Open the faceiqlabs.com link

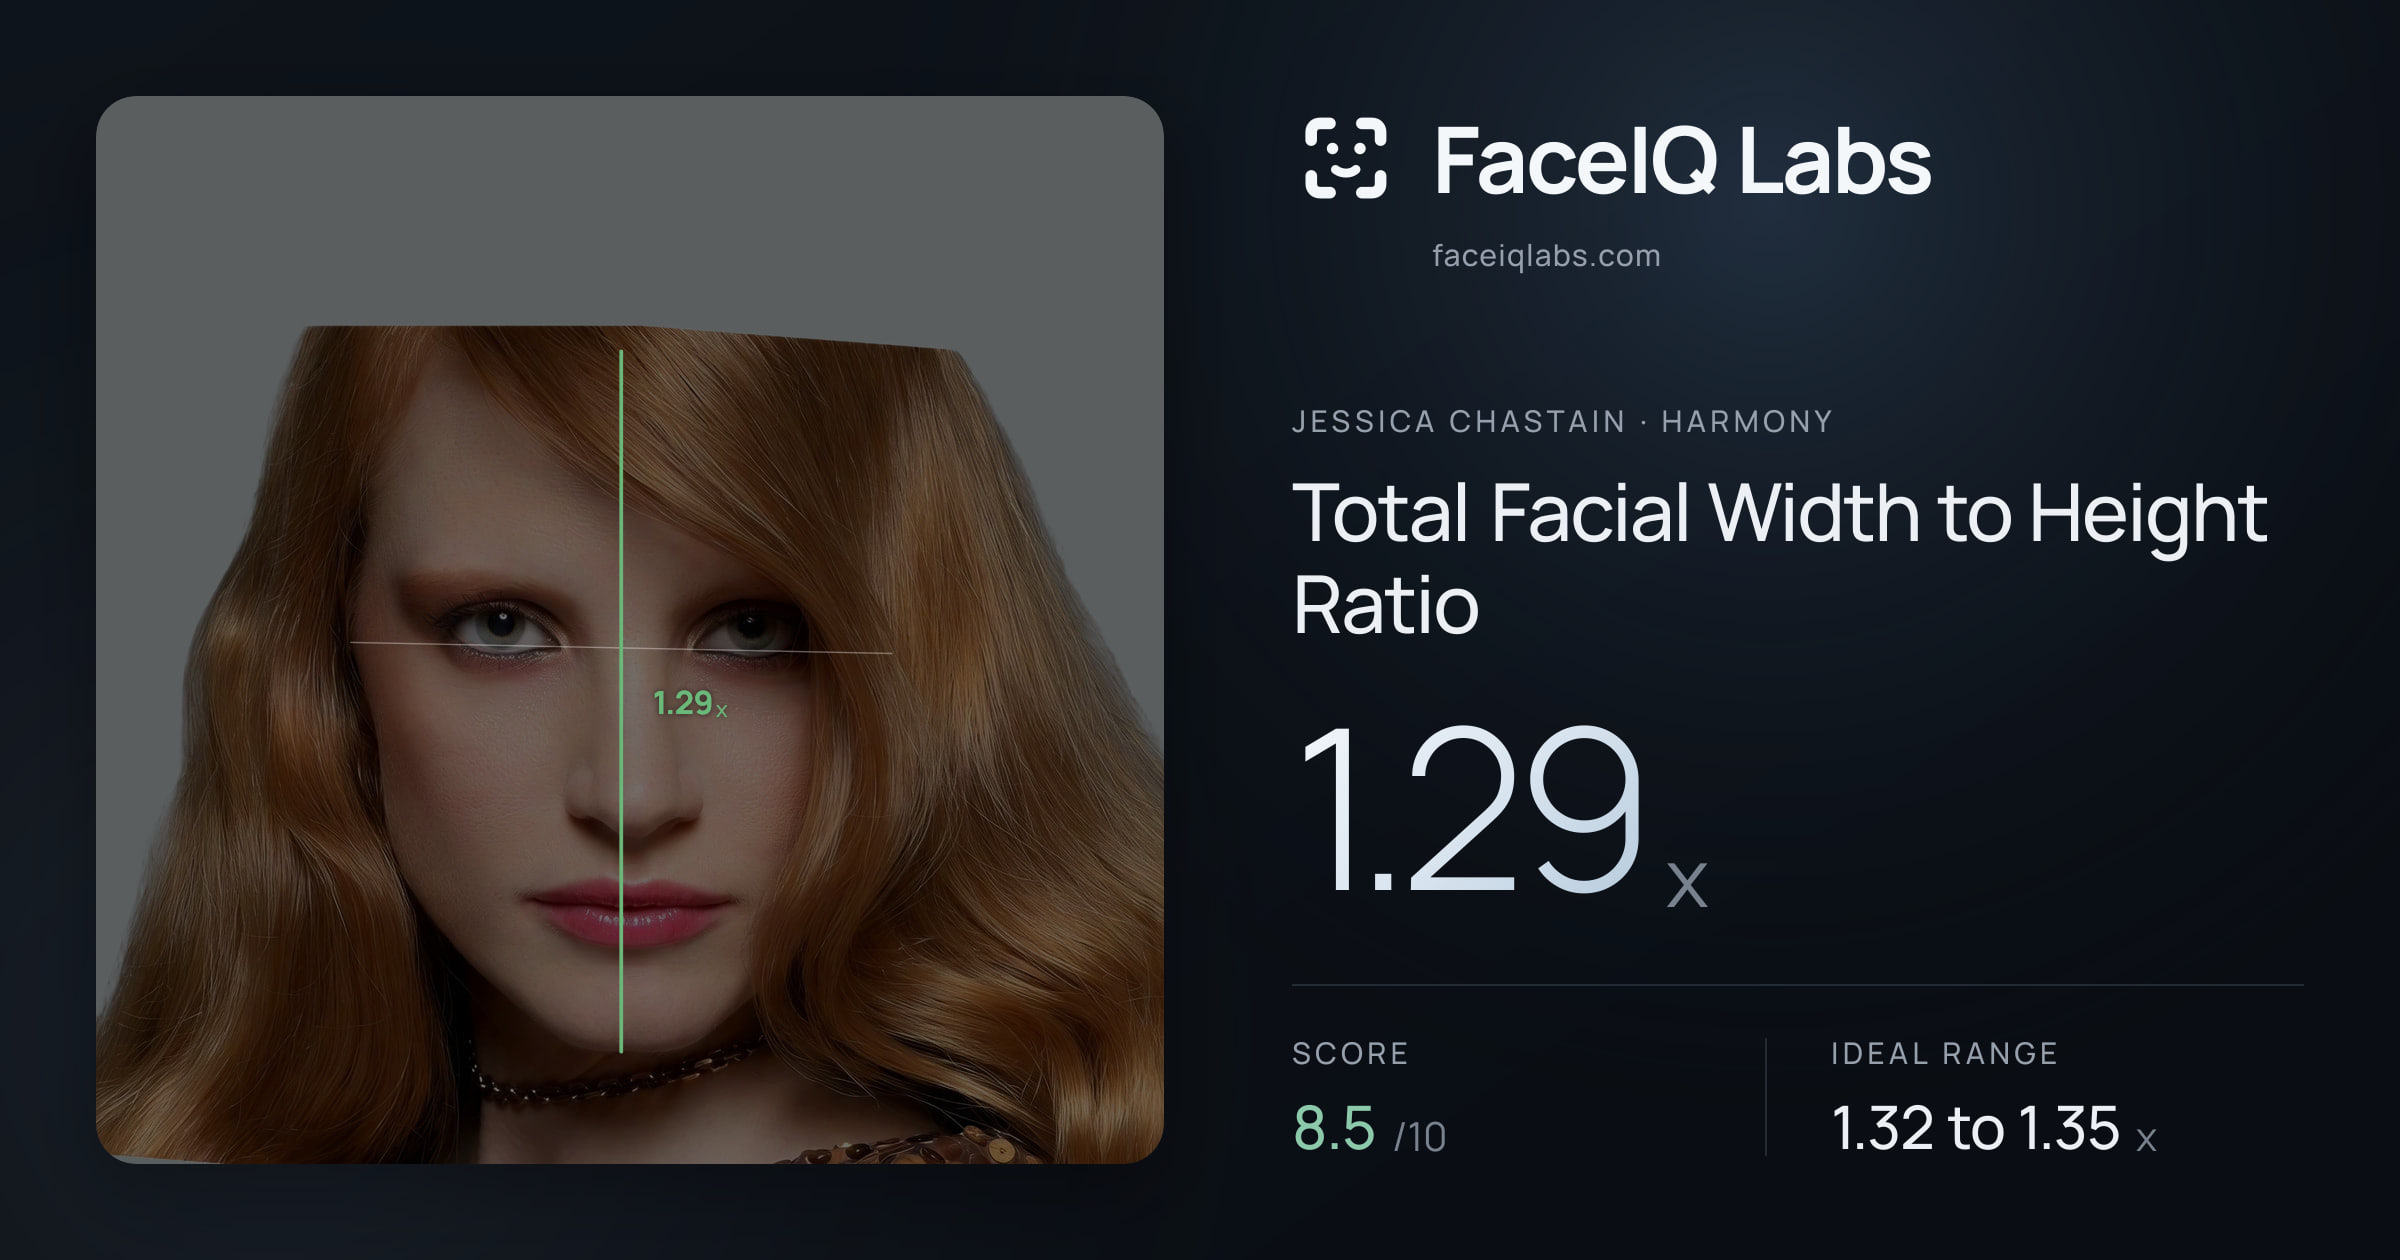1546,256
